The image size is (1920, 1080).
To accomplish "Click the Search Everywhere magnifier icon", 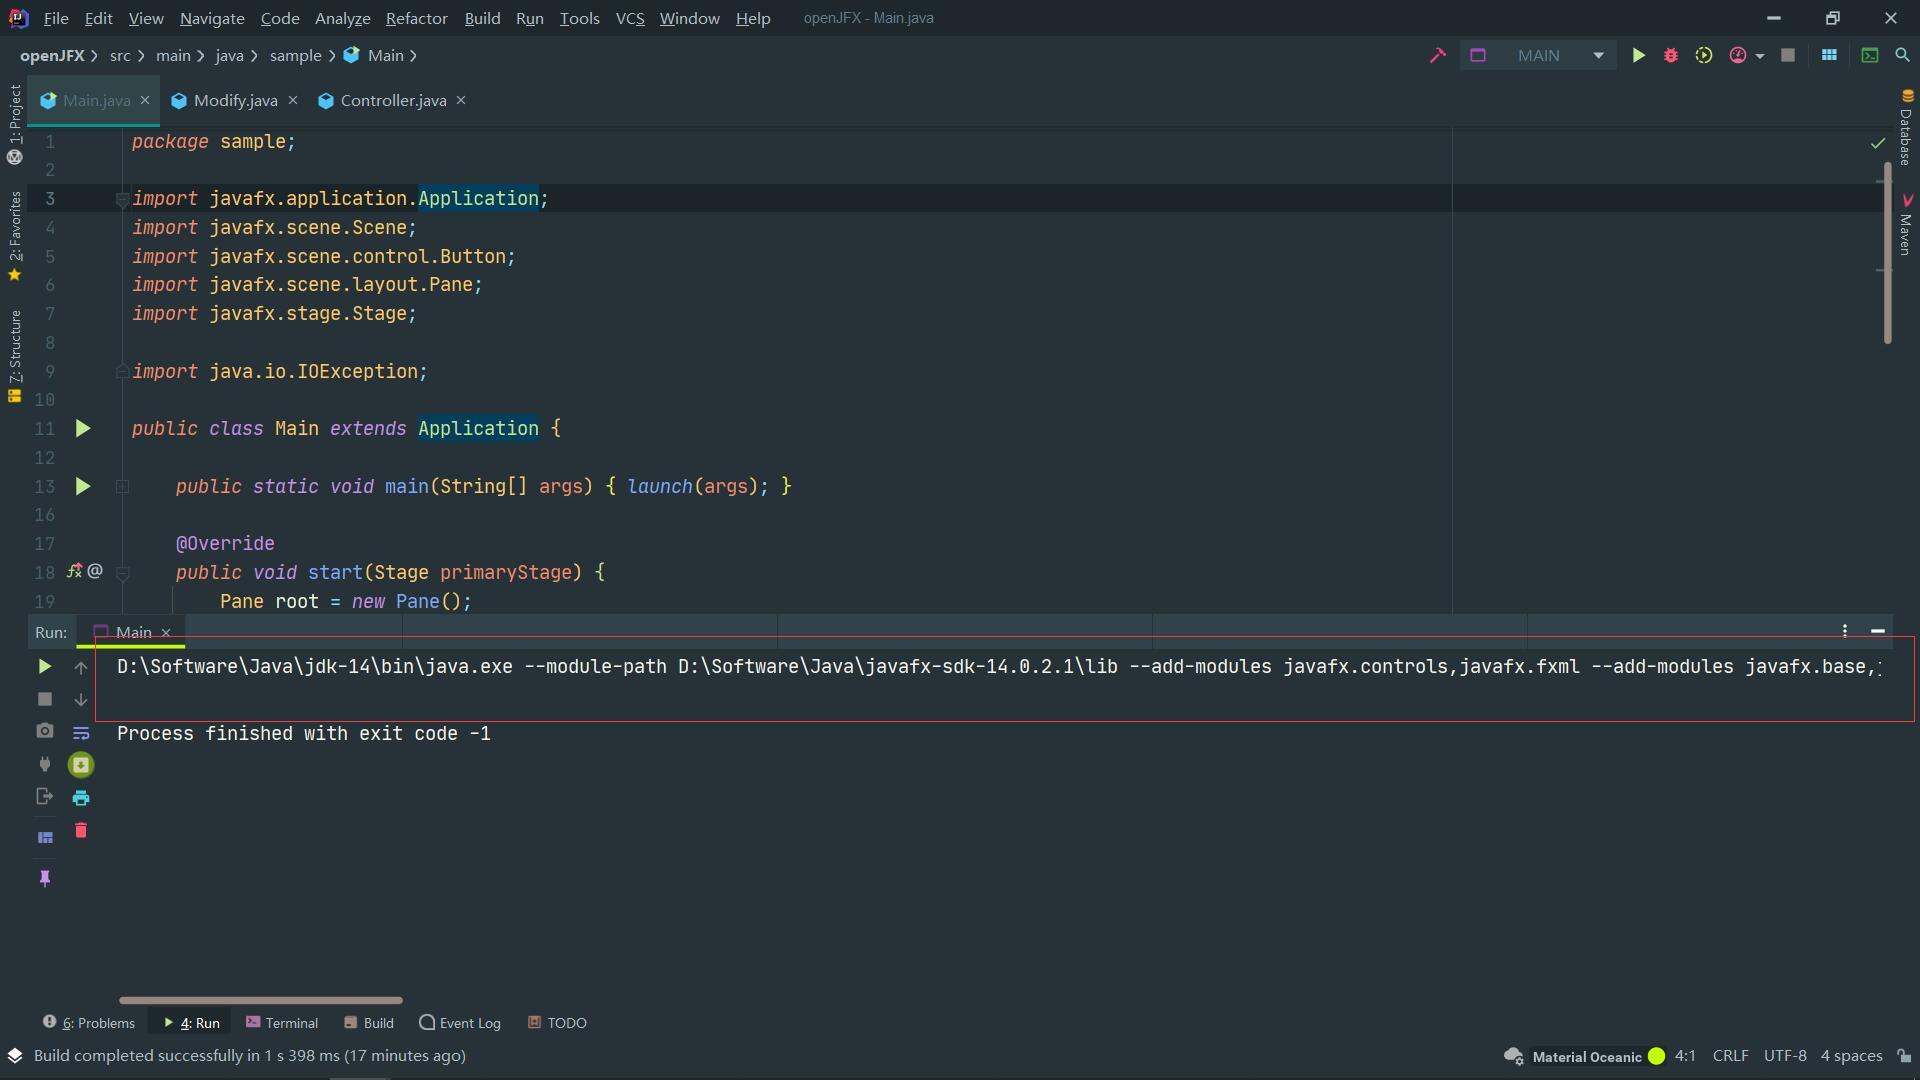I will tap(1902, 56).
